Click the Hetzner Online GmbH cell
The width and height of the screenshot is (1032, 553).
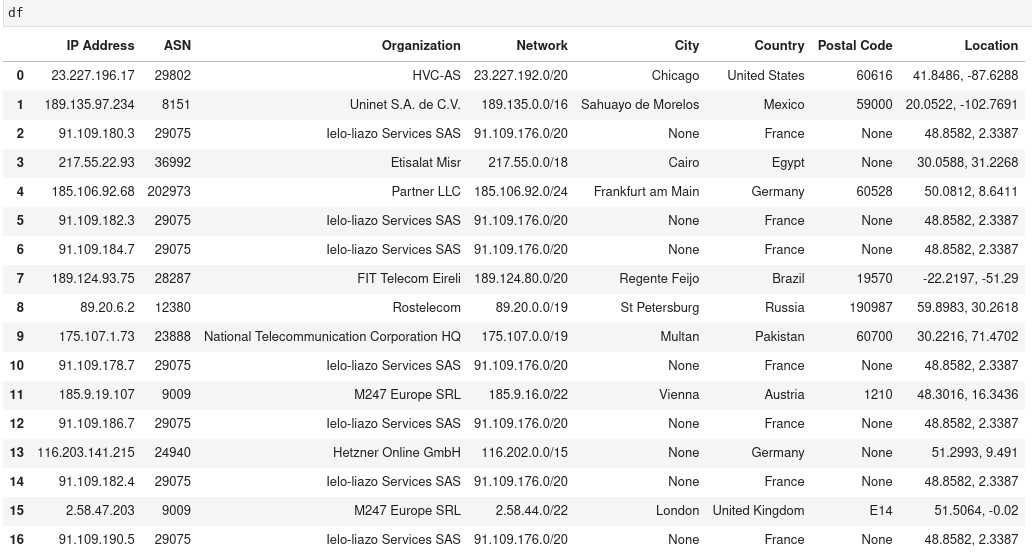pos(397,452)
